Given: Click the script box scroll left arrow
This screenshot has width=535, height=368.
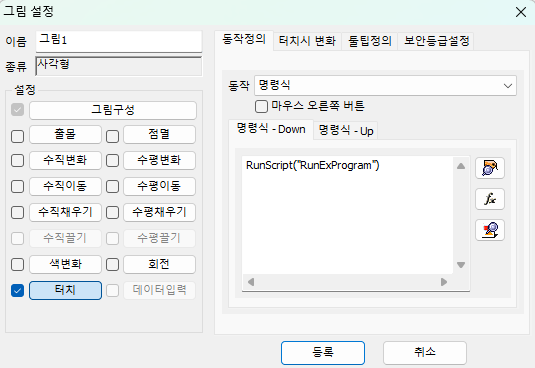Looking at the screenshot, I should 251,282.
